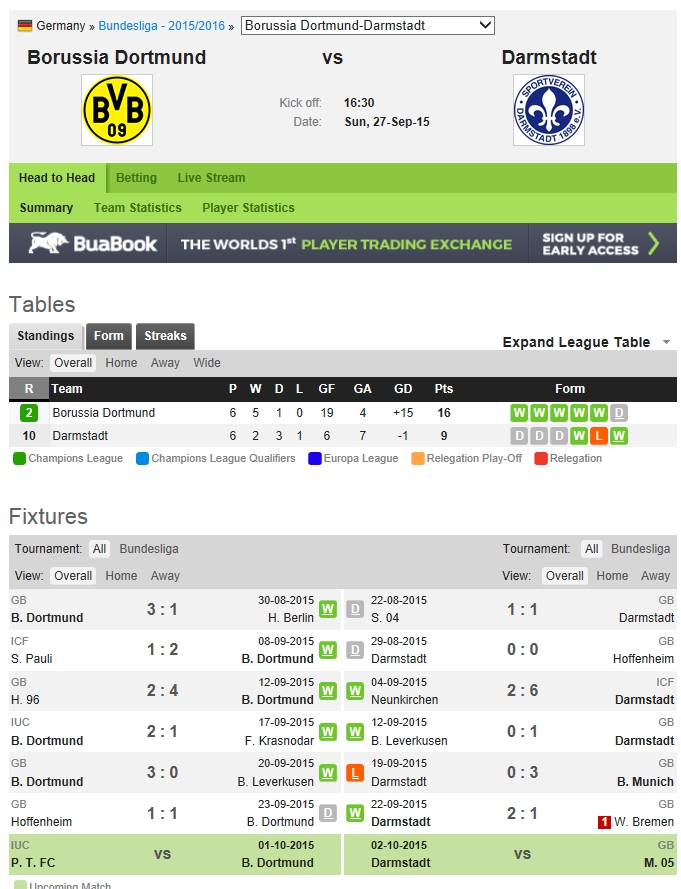This screenshot has width=681, height=889.
Task: Click the Darmstadt club crest logo
Action: point(548,110)
